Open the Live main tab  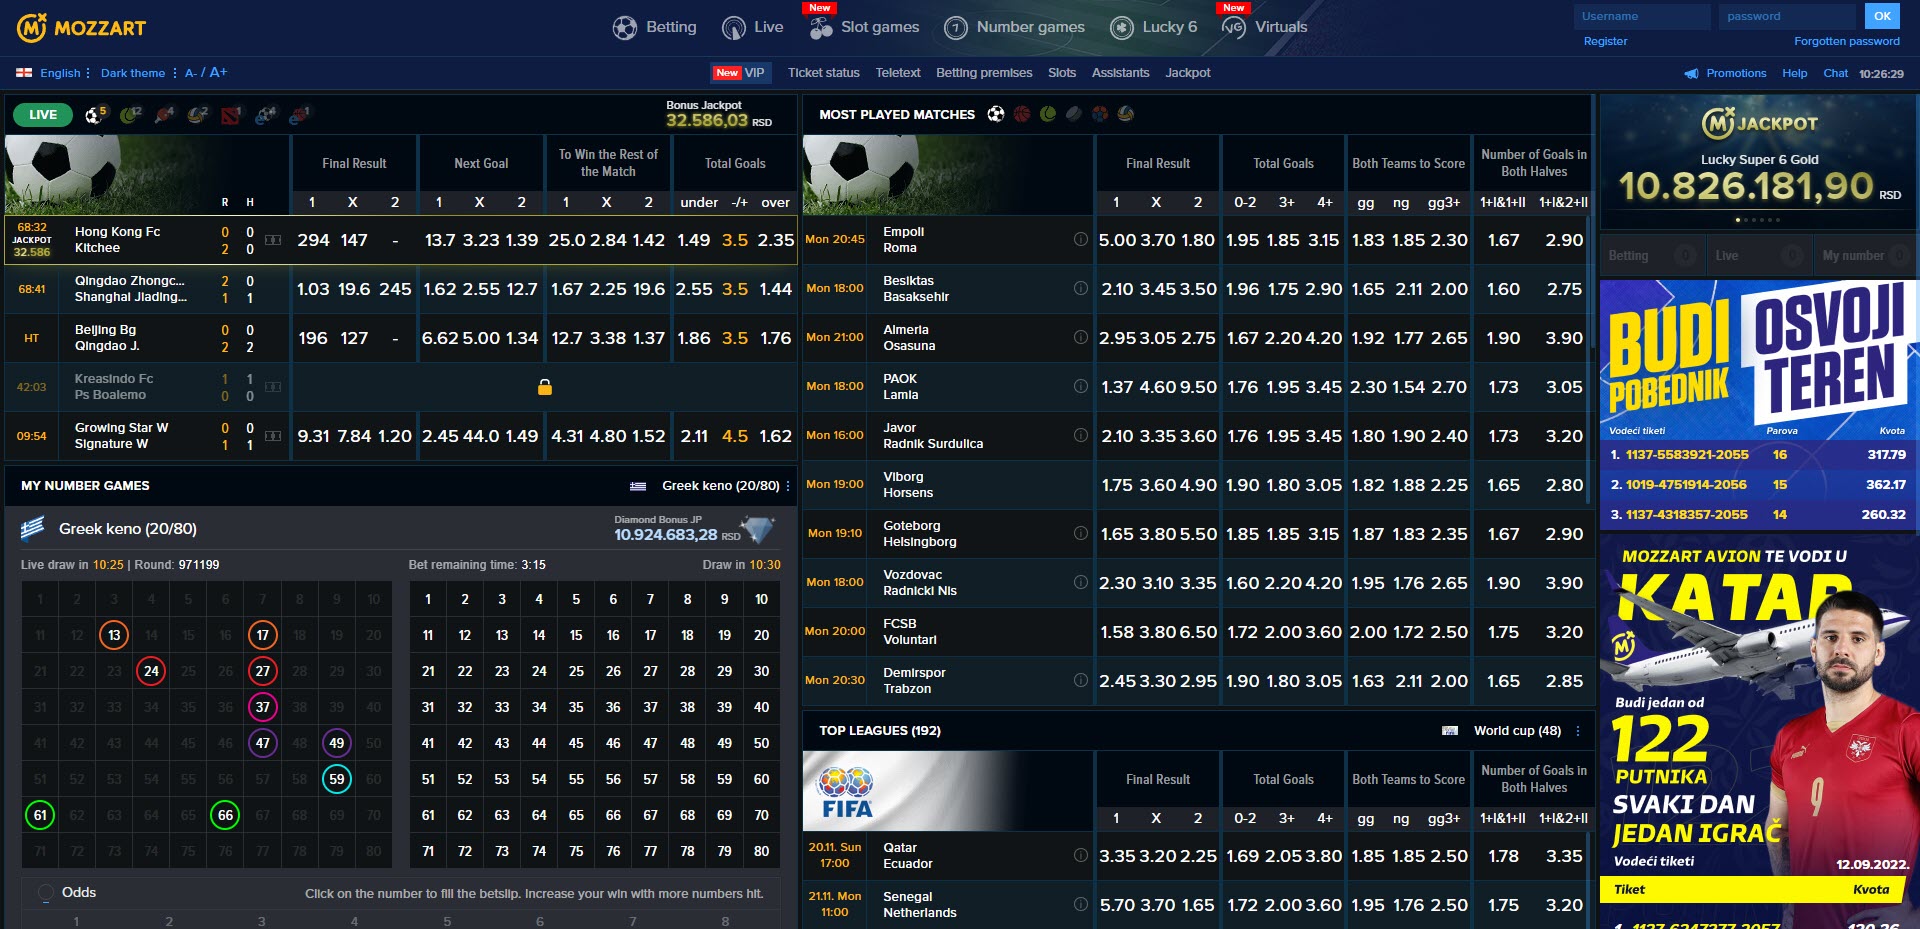[x=753, y=27]
